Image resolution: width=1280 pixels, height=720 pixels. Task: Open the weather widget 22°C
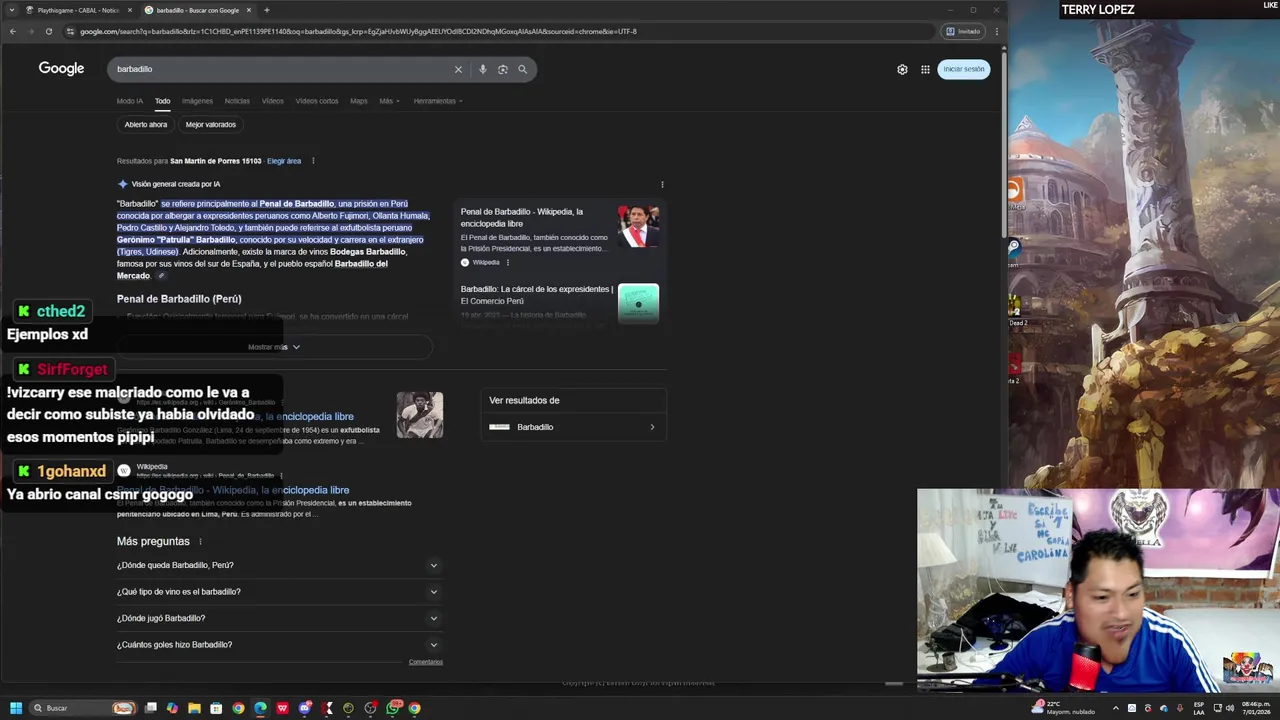(1065, 707)
